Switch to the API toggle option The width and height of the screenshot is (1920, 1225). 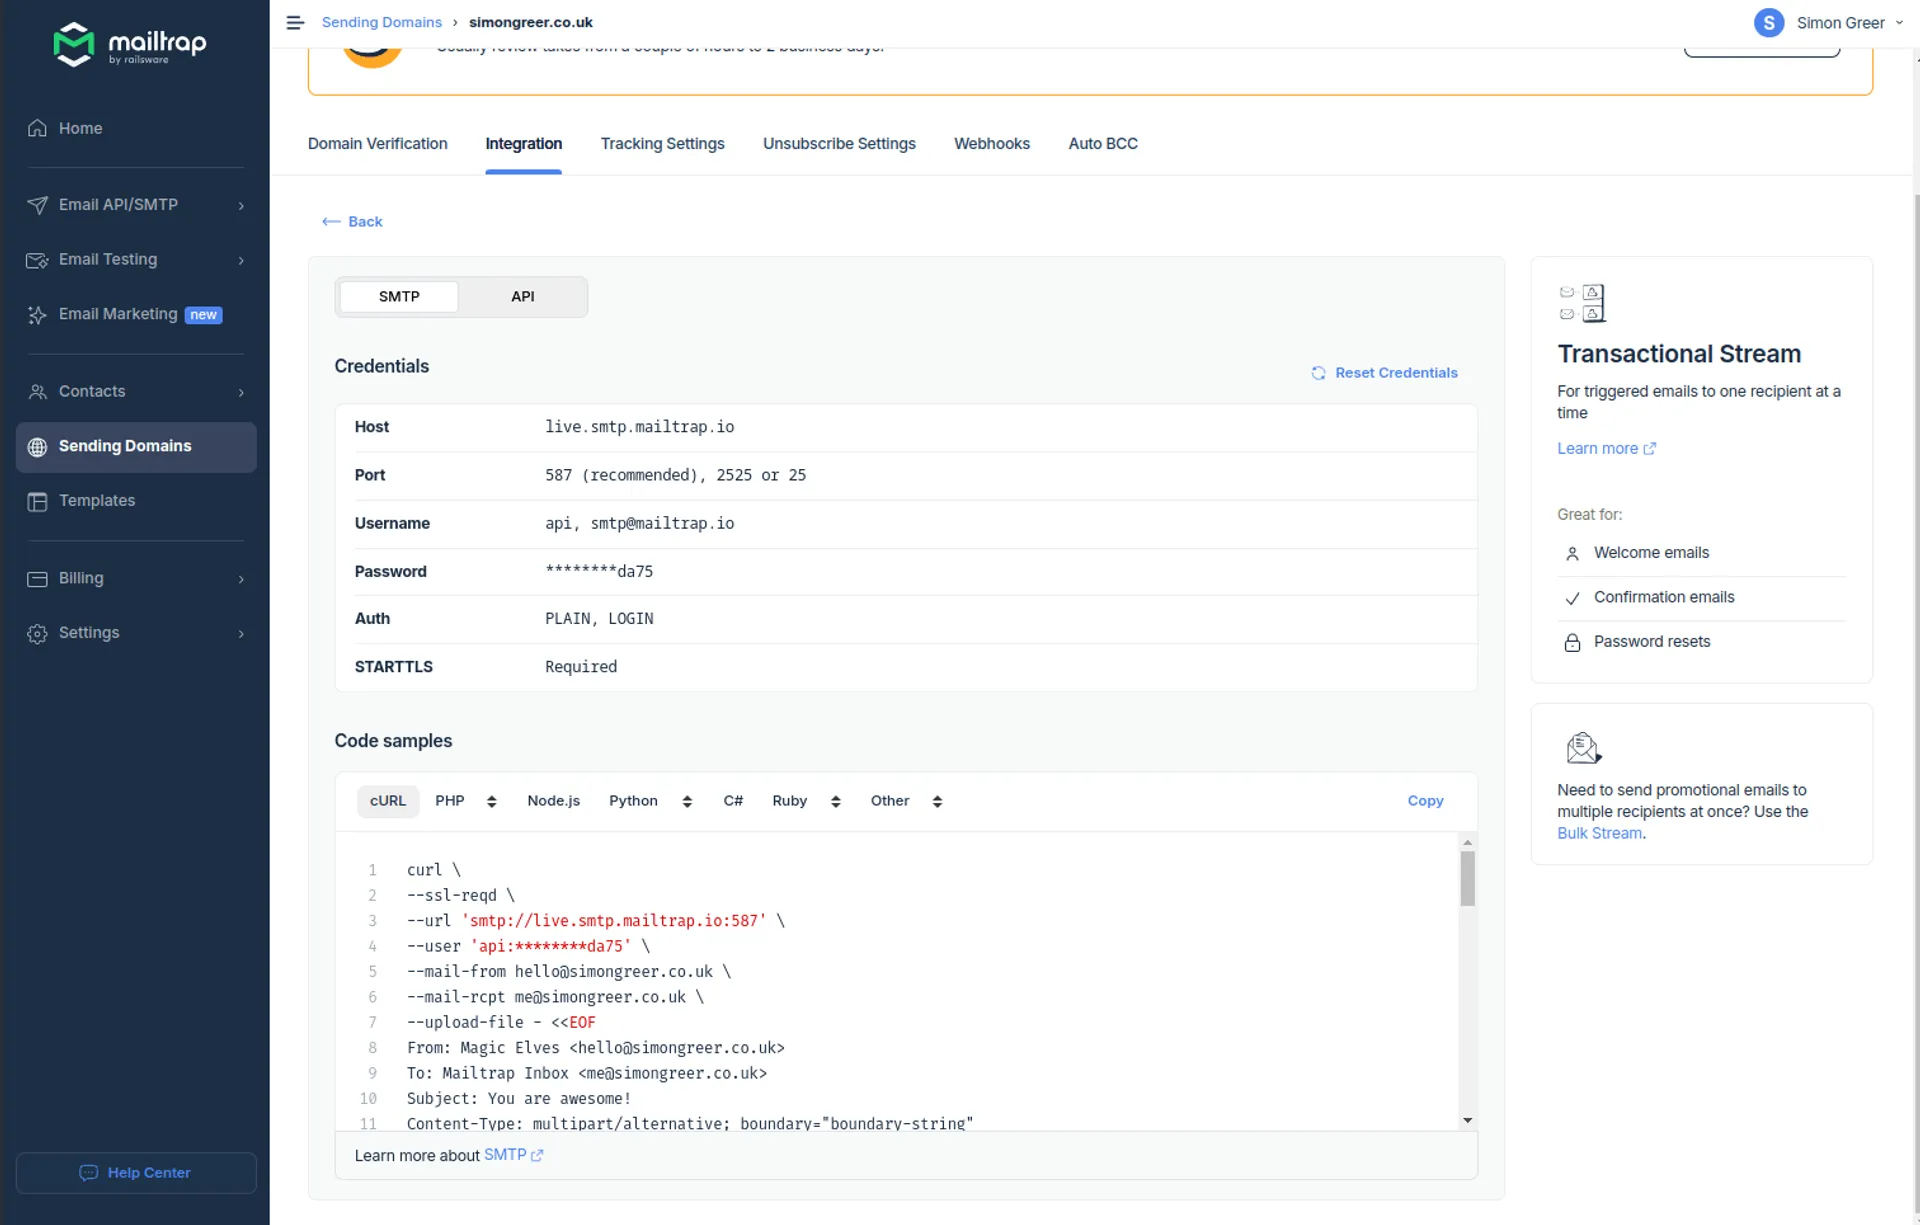[522, 297]
